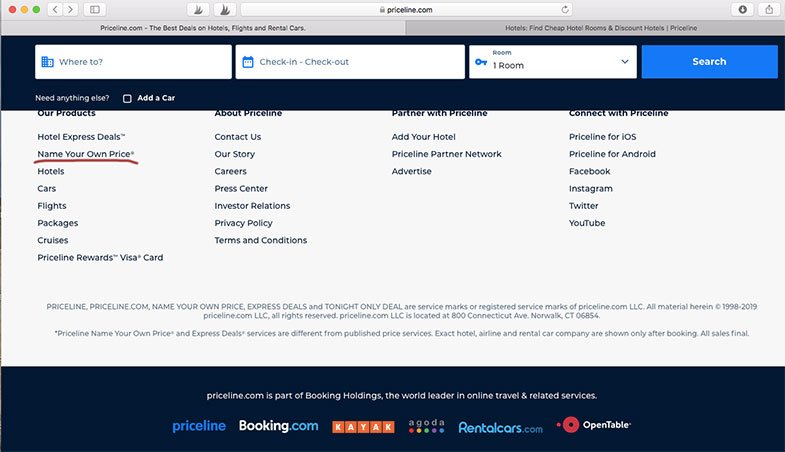This screenshot has width=785, height=452.
Task: Open Booking.com logo in footer
Action: tap(278, 426)
